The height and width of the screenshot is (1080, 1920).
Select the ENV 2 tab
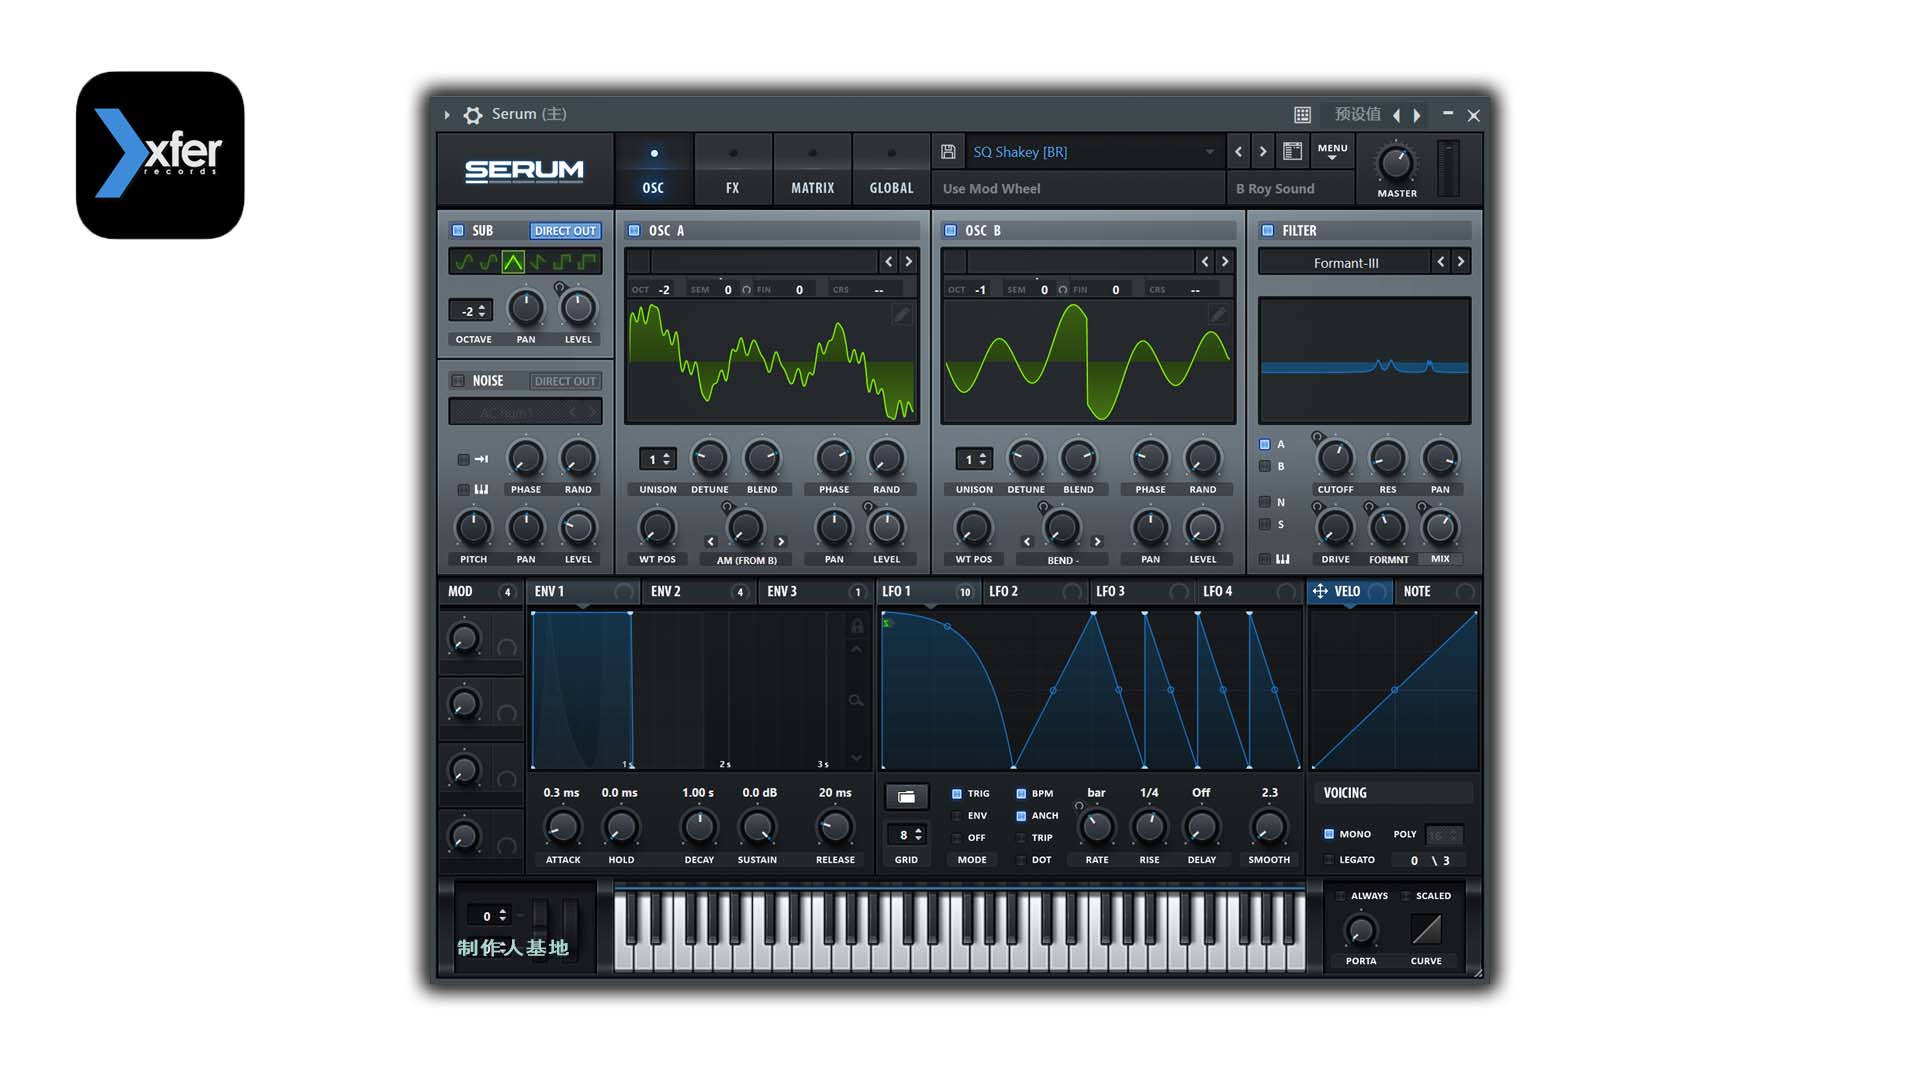(698, 591)
